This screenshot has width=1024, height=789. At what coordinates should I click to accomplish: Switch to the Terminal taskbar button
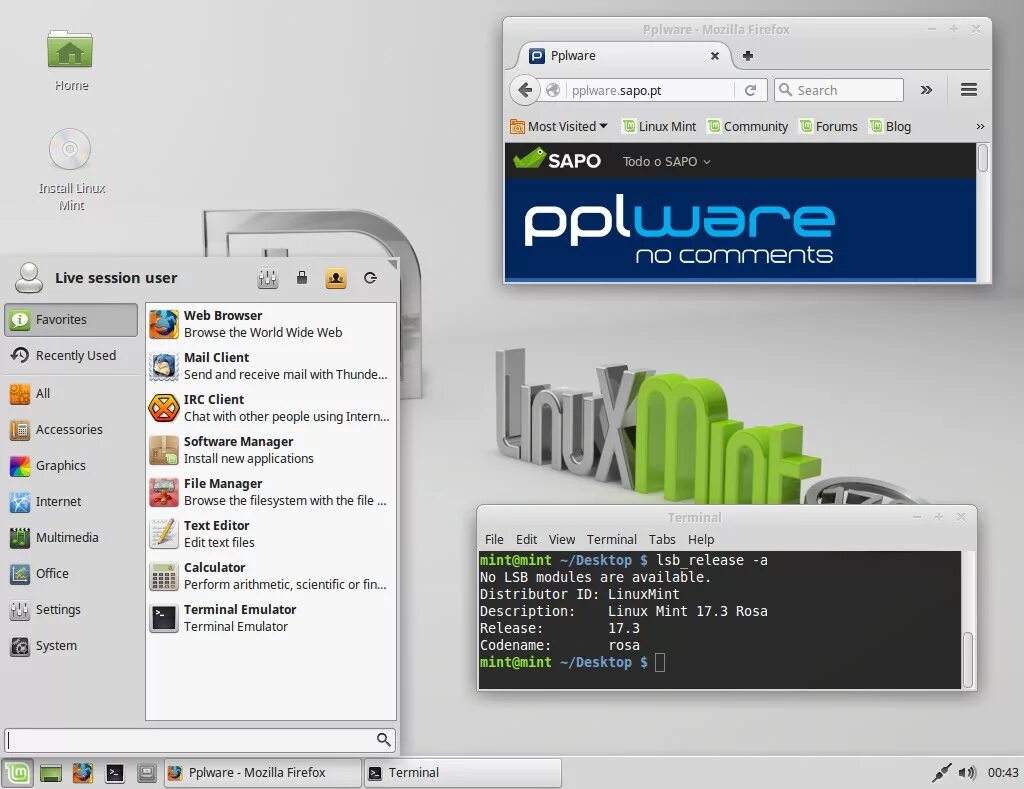coord(462,773)
